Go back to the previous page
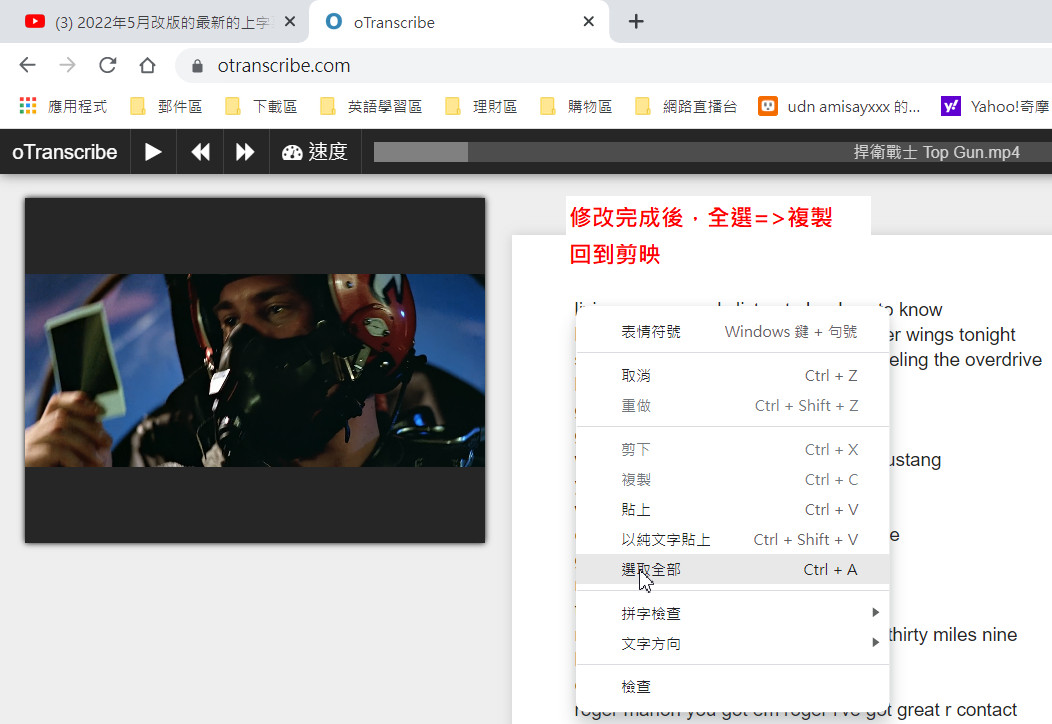The height and width of the screenshot is (724, 1052). pyautogui.click(x=28, y=65)
